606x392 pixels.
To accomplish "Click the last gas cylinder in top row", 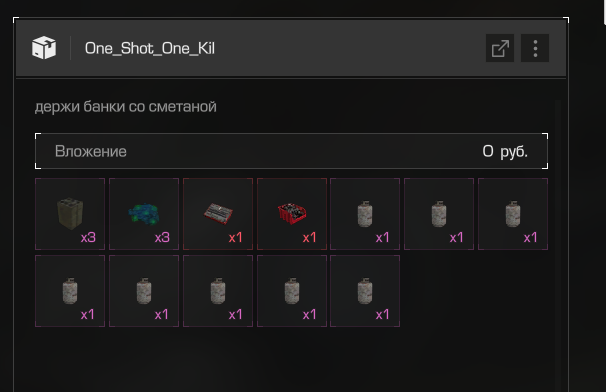I will [513, 214].
